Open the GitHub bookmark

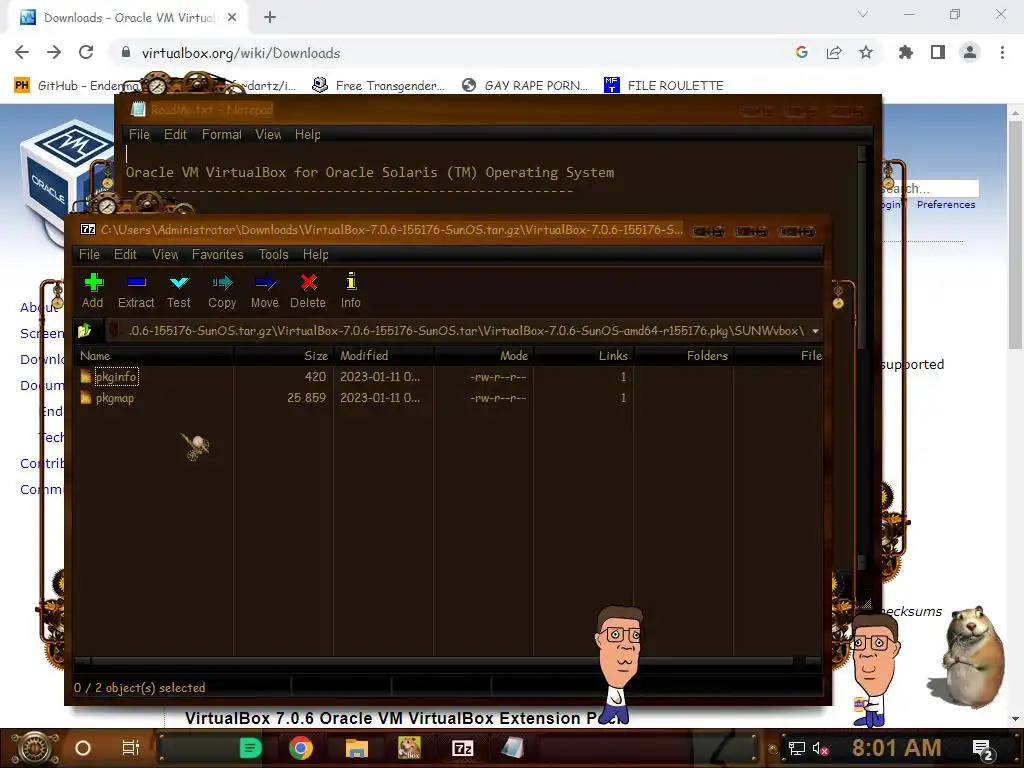(77, 86)
